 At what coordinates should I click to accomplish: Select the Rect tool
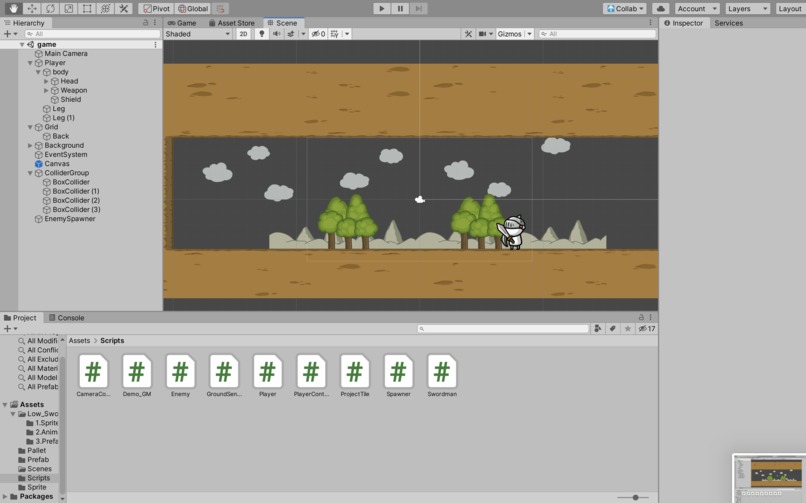click(x=87, y=8)
